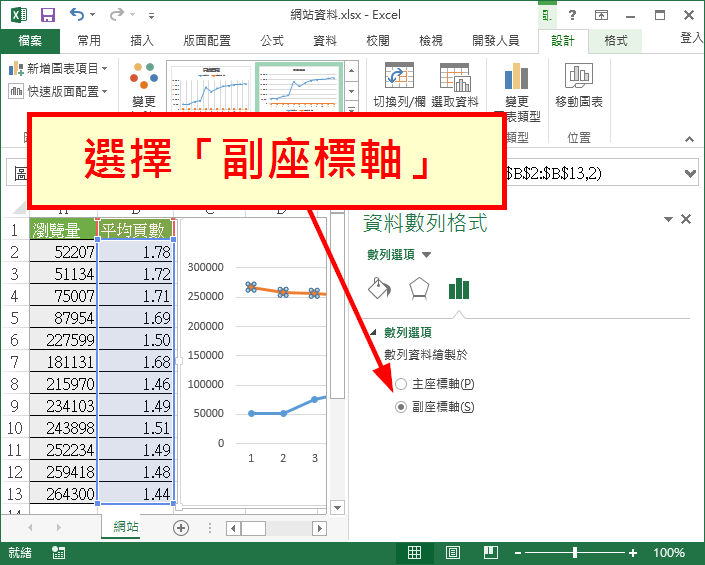Image resolution: width=705 pixels, height=565 pixels.
Task: Click the zoom slider handle
Action: tap(575, 552)
